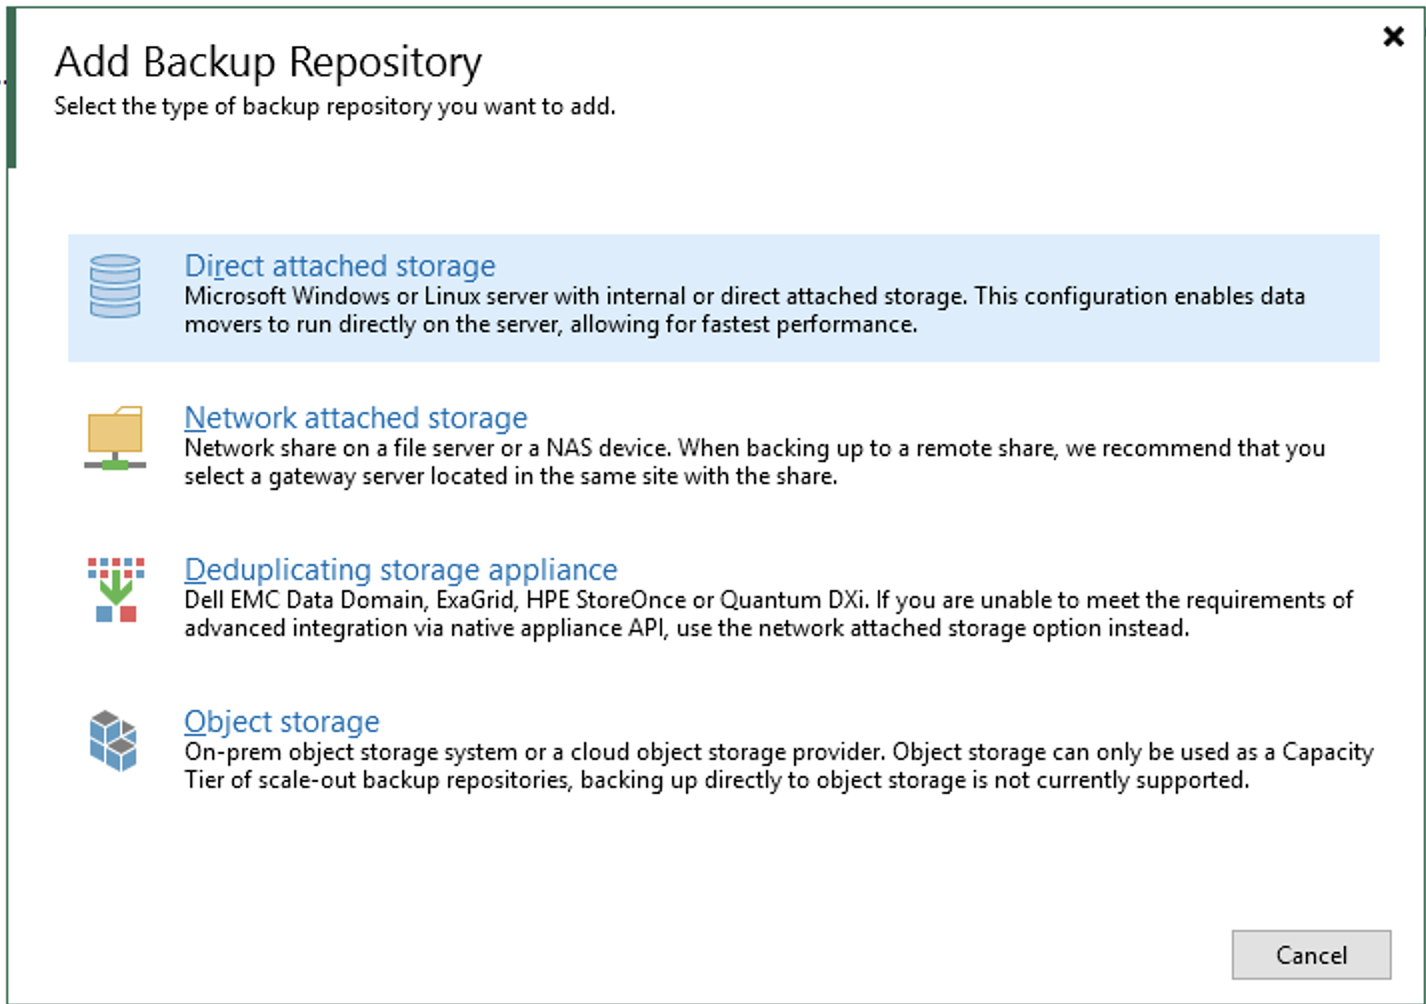Click the 'On-prem object storage system' description
This screenshot has width=1426, height=1004.
point(779,766)
